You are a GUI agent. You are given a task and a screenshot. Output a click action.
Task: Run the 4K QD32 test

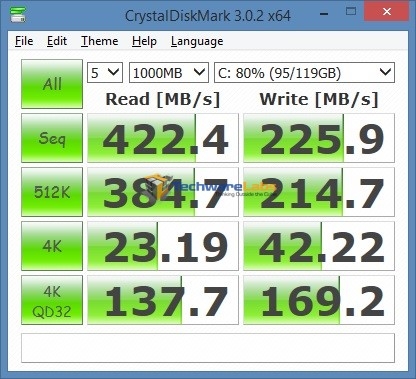coord(52,300)
